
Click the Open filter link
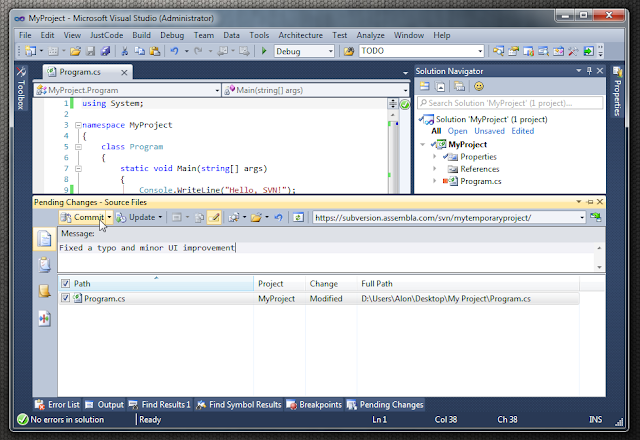point(457,131)
